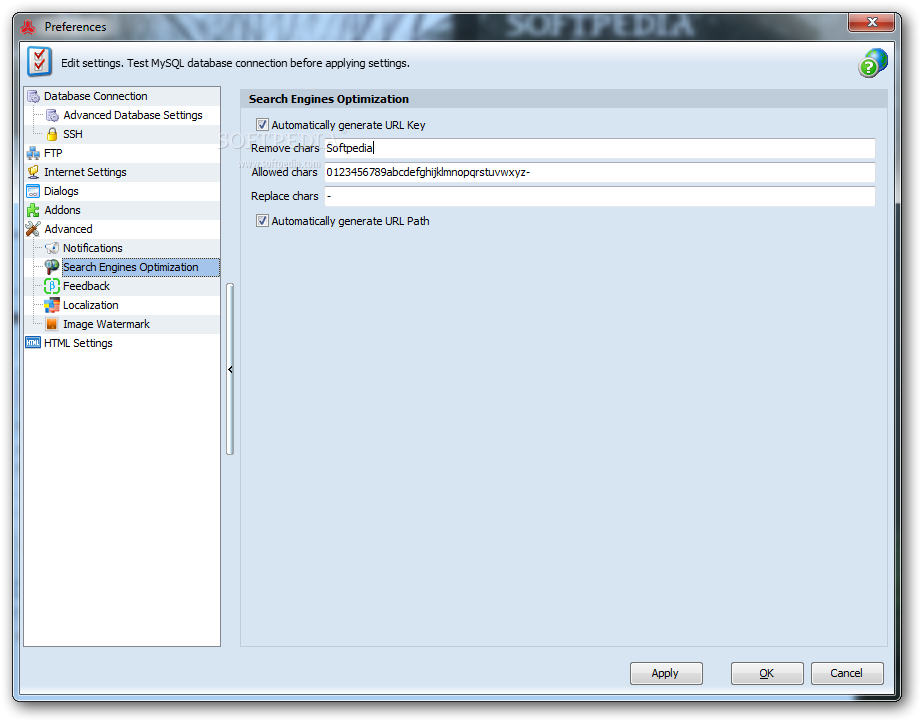Image resolution: width=922 pixels, height=722 pixels.
Task: Click the Localization flags icon
Action: (x=52, y=305)
